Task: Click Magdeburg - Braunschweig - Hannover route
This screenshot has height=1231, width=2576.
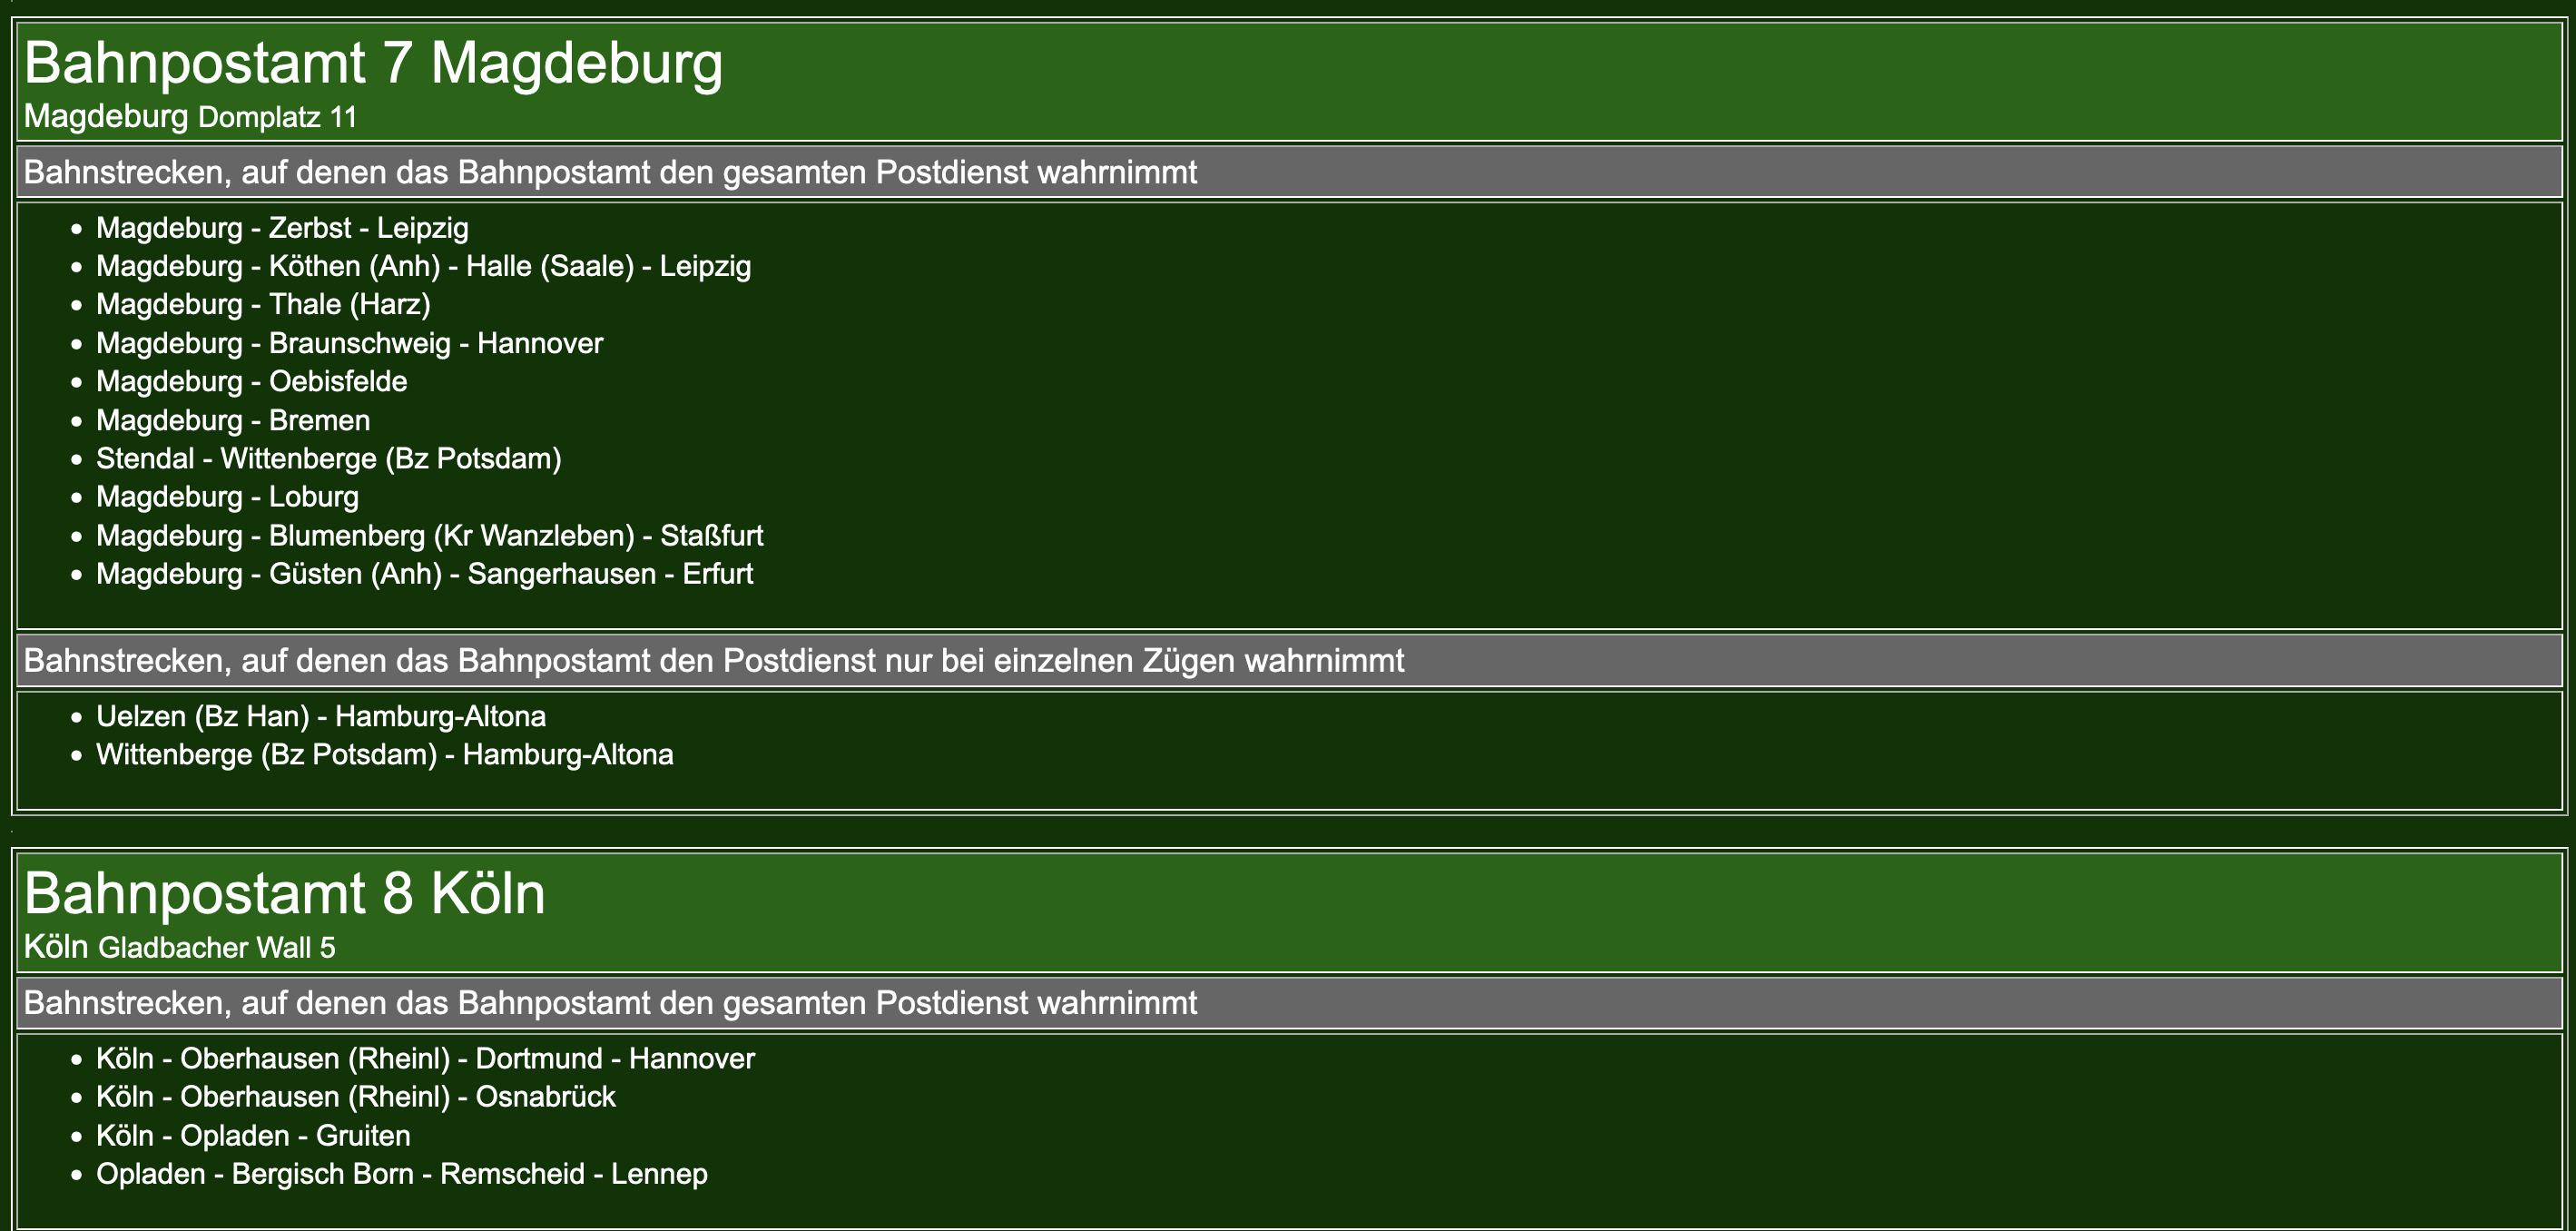Action: pyautogui.click(x=349, y=343)
